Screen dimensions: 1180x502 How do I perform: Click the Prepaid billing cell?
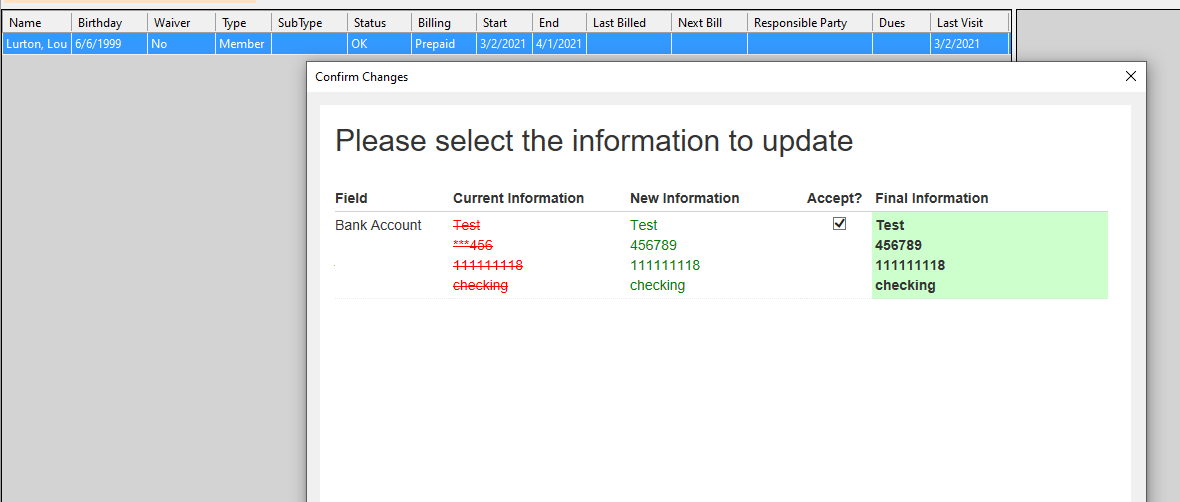[x=444, y=44]
